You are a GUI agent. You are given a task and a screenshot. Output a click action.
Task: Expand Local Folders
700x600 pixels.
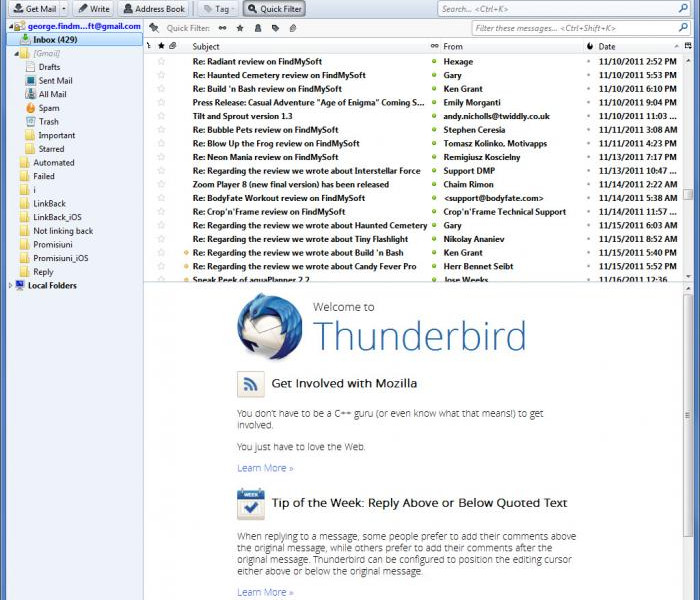pyautogui.click(x=10, y=285)
